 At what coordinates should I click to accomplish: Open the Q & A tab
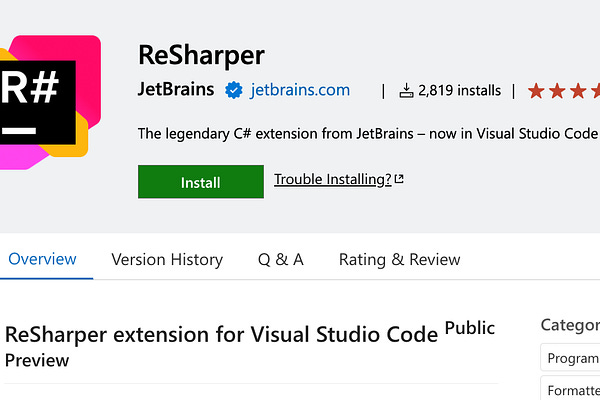click(x=281, y=260)
